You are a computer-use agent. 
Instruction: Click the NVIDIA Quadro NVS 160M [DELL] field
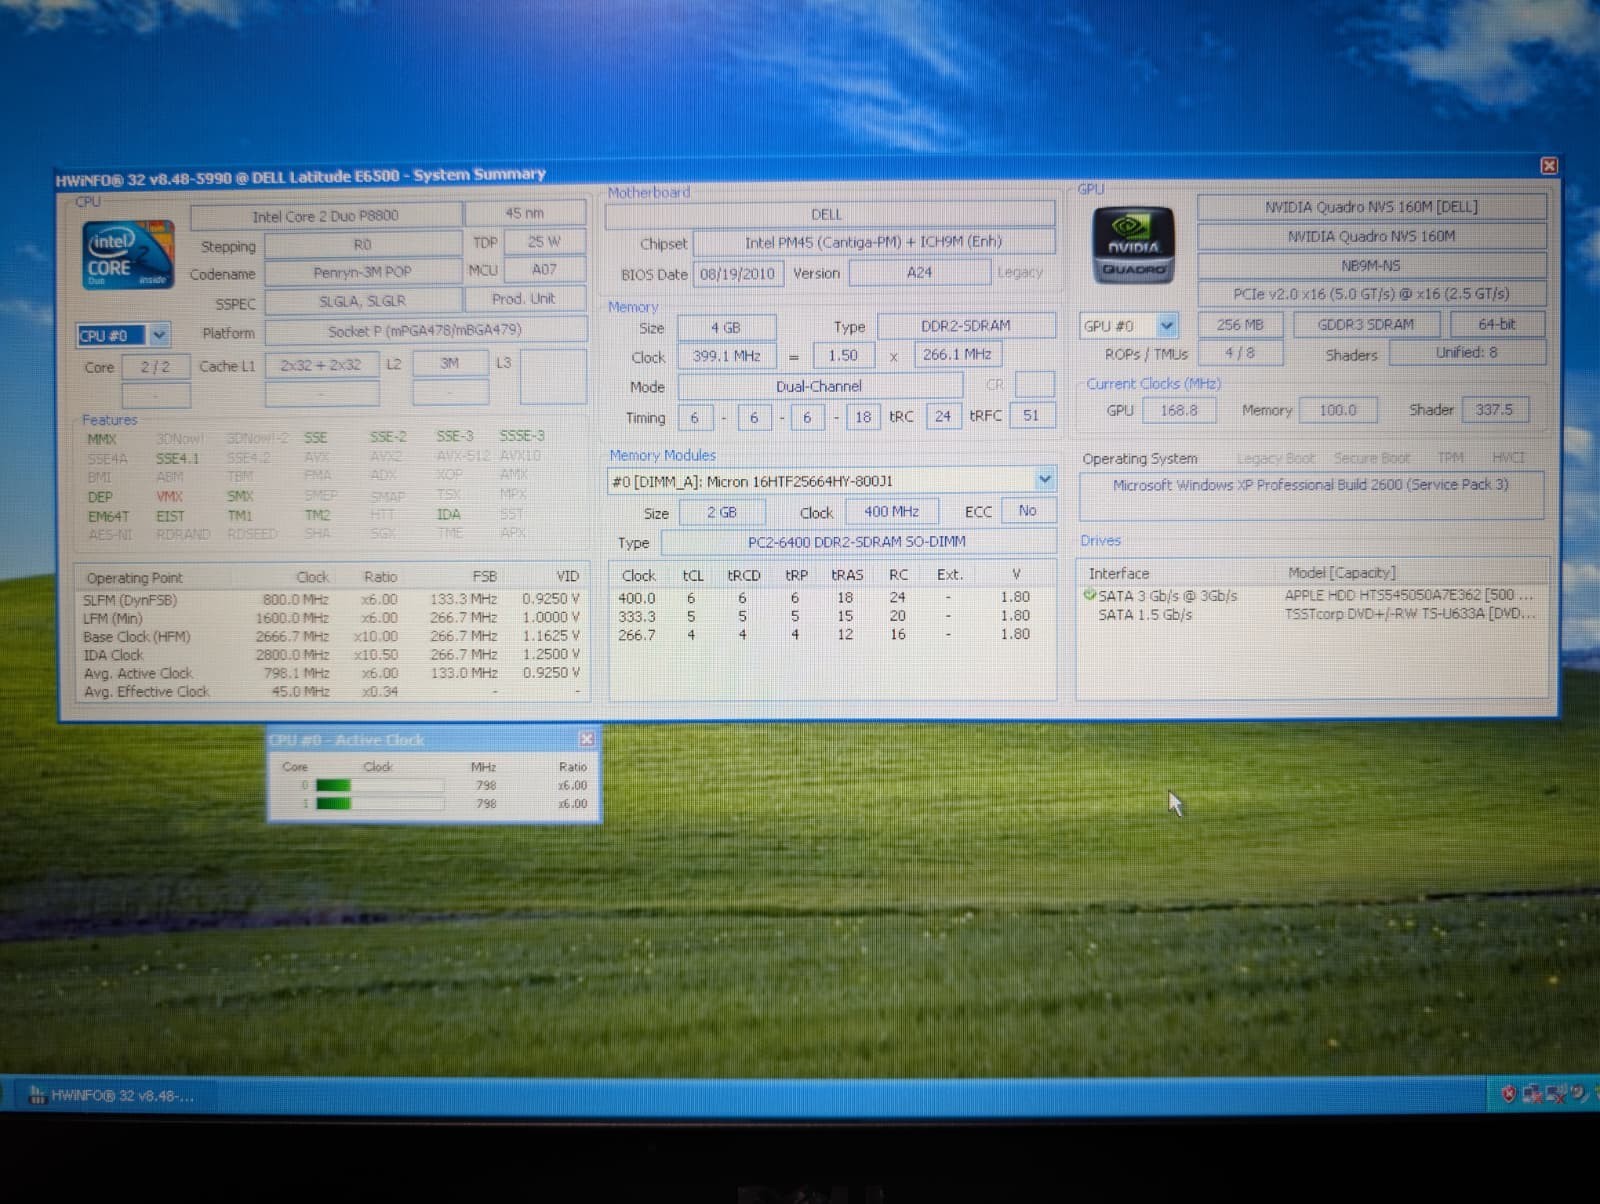click(1371, 207)
